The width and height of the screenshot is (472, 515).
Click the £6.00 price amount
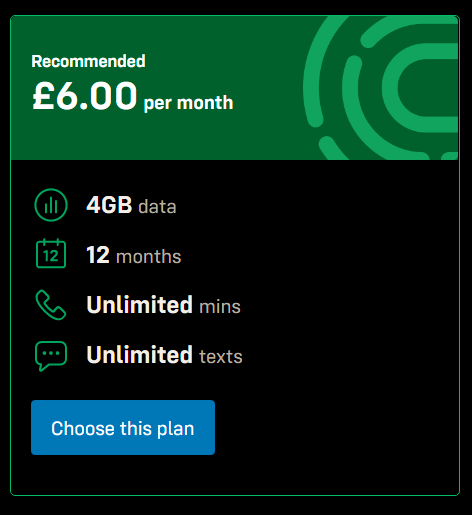[x=85, y=96]
